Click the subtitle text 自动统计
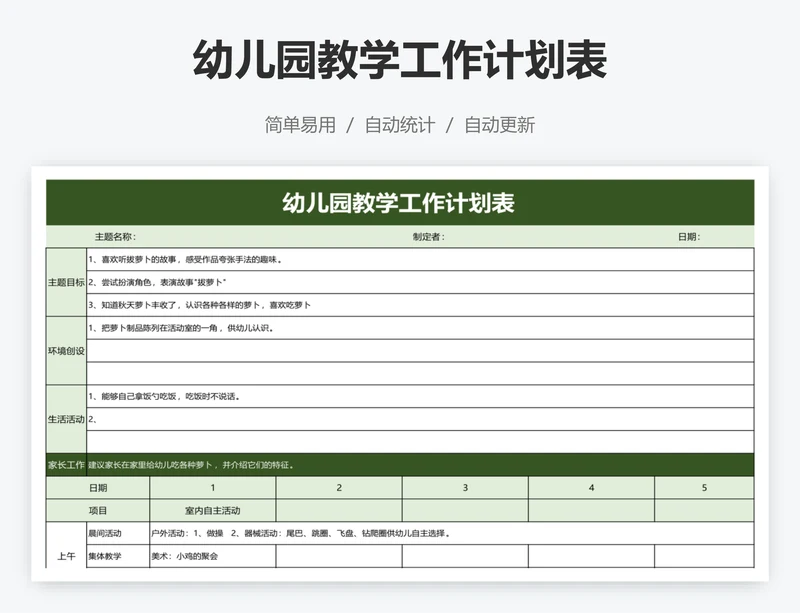This screenshot has height=613, width=800. click(x=400, y=125)
